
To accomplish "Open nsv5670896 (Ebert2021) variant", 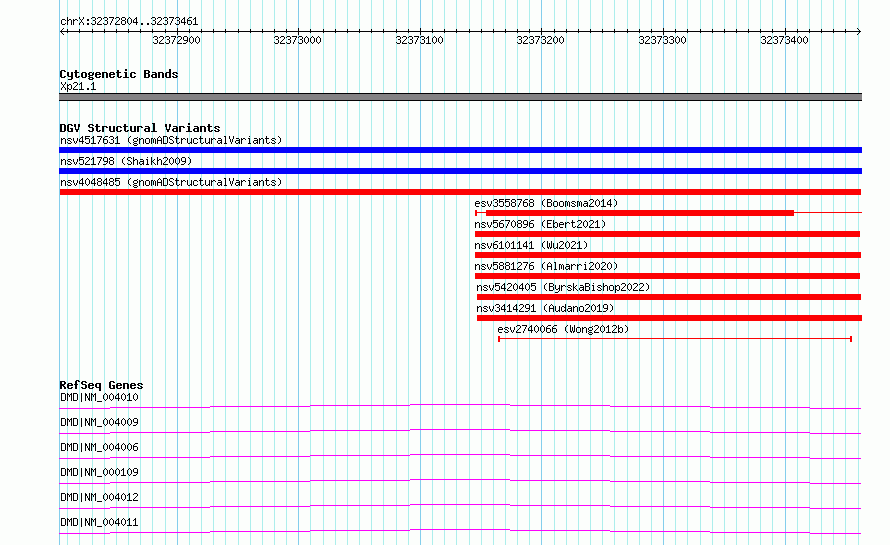I will pos(540,224).
